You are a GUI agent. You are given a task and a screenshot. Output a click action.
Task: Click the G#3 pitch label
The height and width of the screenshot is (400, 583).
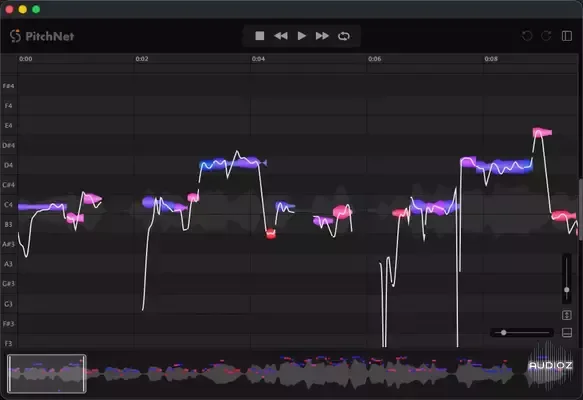[8, 284]
